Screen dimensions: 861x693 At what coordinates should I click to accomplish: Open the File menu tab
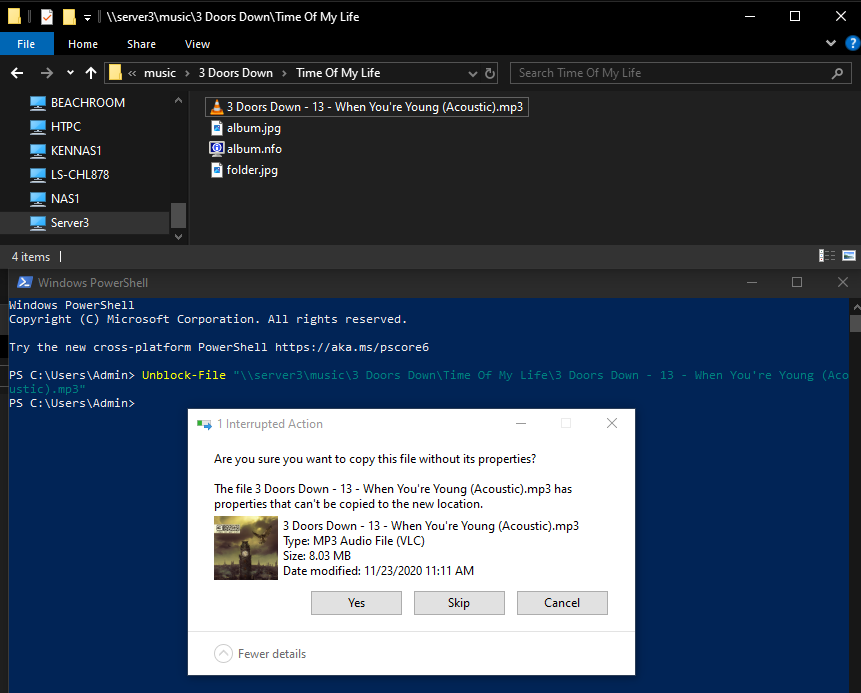pyautogui.click(x=26, y=44)
